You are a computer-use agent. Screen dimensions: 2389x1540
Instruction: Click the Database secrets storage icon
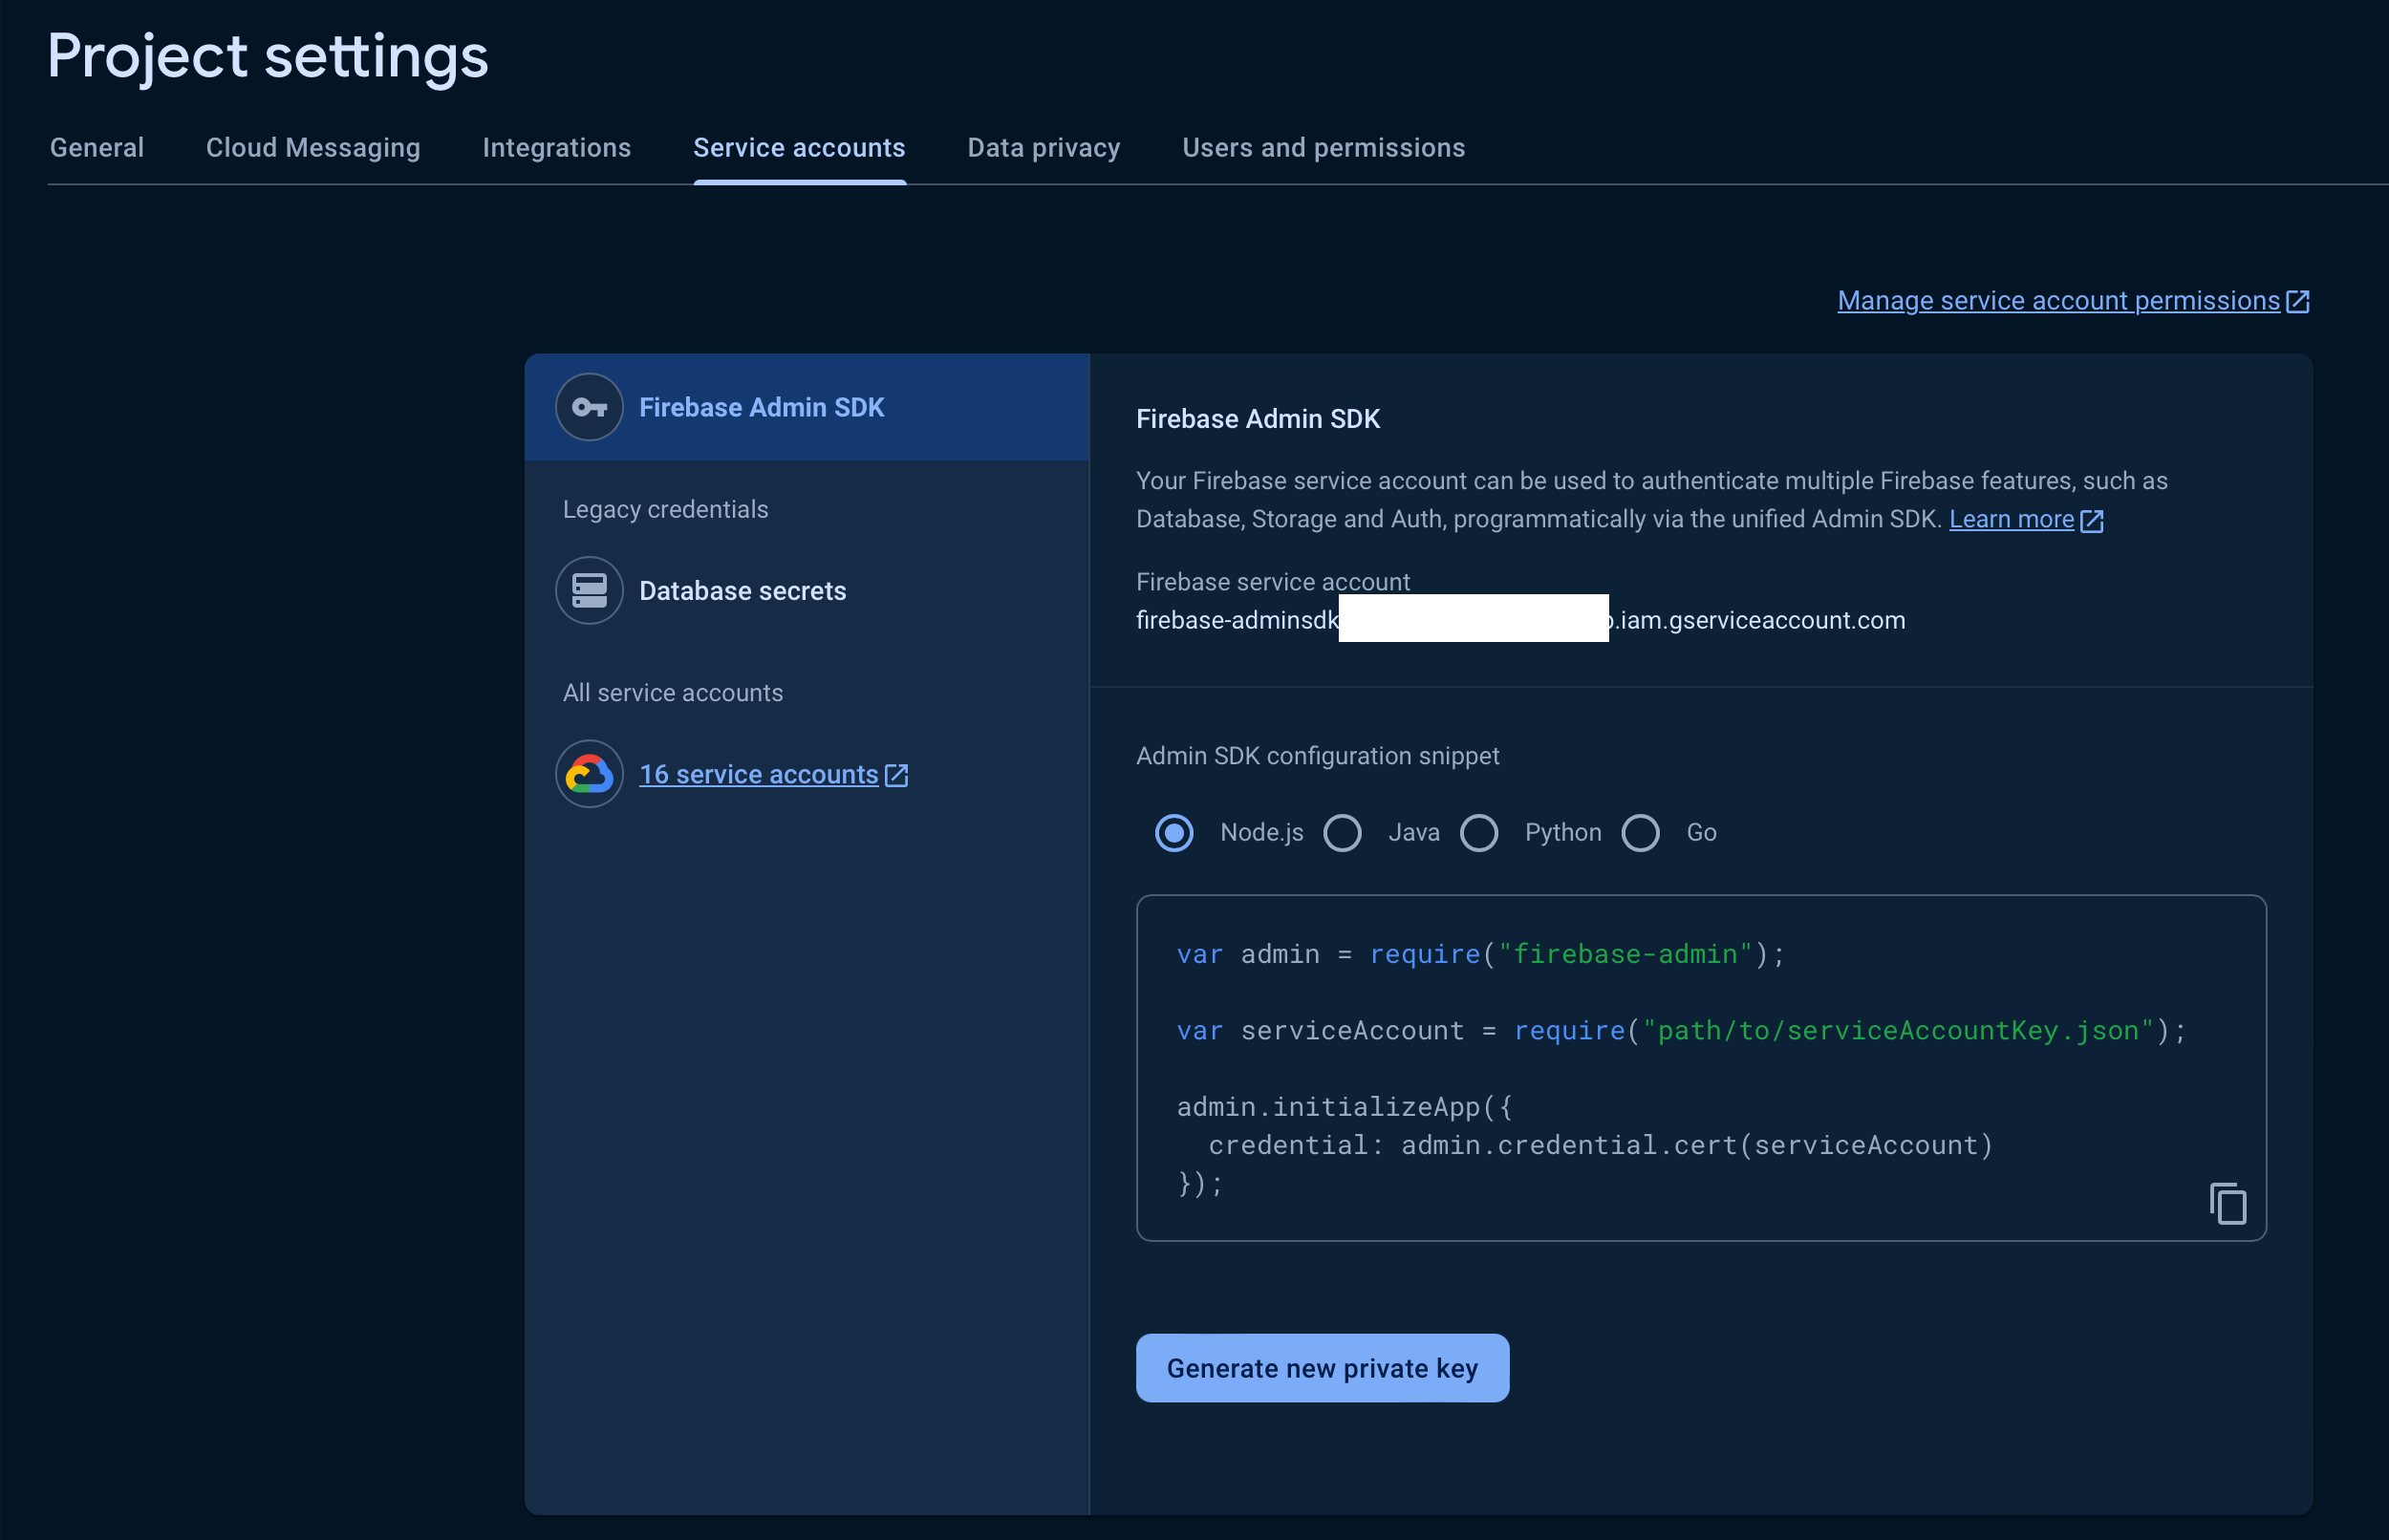[589, 590]
